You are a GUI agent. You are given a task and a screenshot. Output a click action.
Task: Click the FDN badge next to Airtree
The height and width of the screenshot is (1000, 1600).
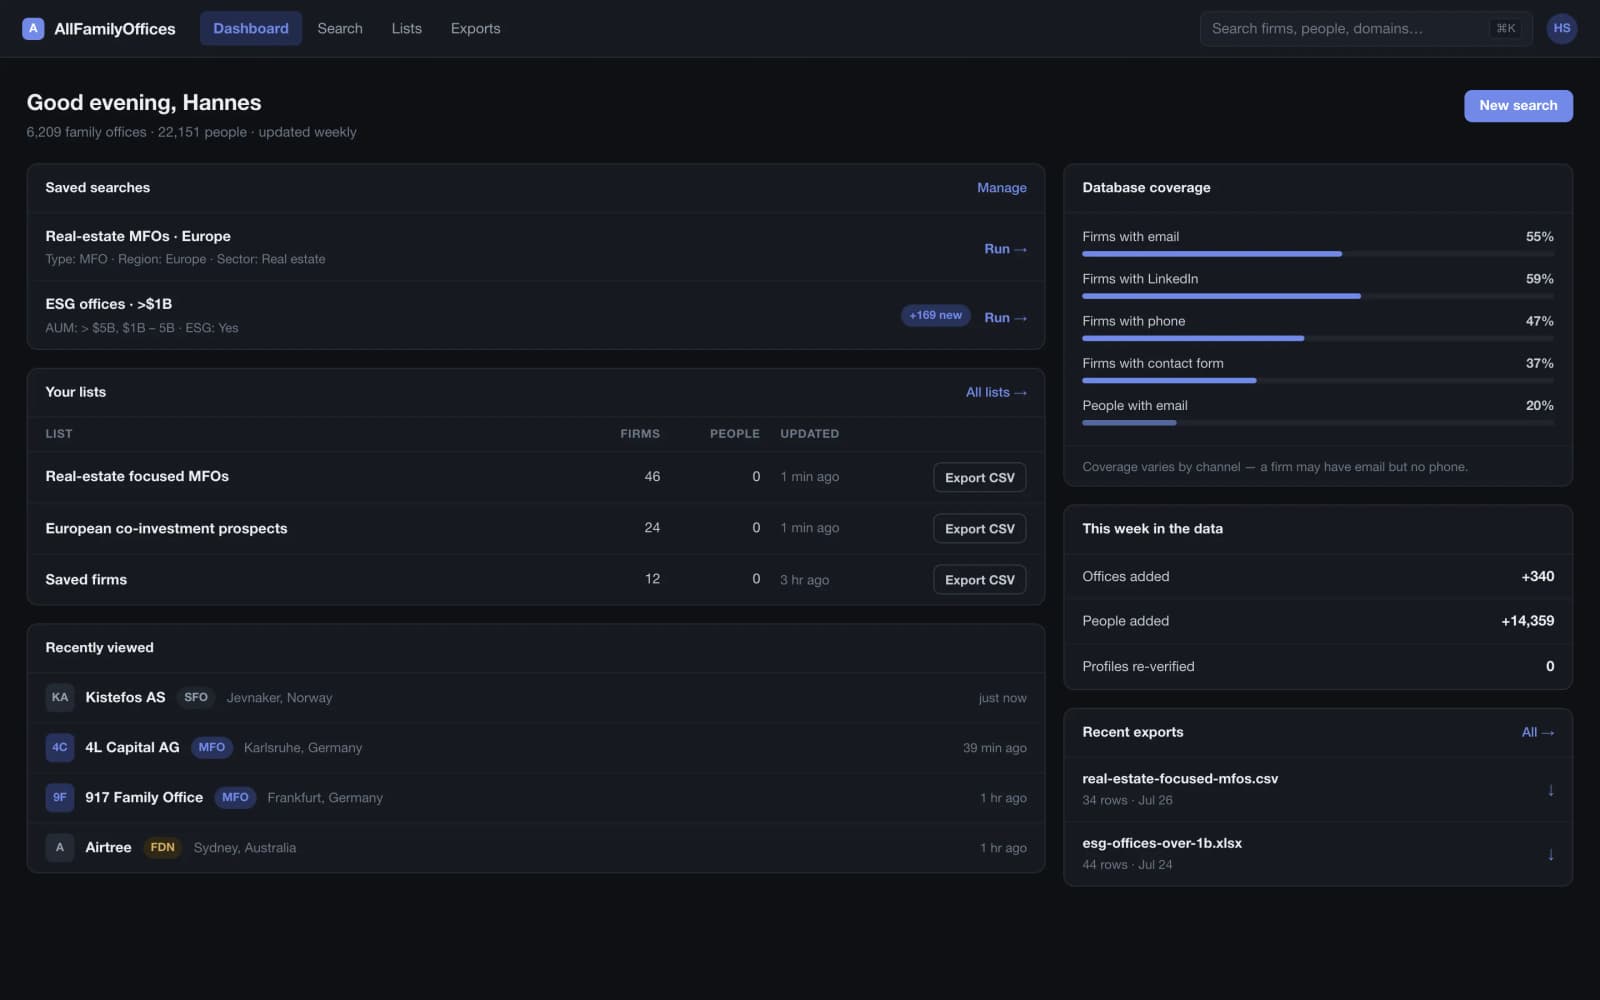(x=162, y=847)
